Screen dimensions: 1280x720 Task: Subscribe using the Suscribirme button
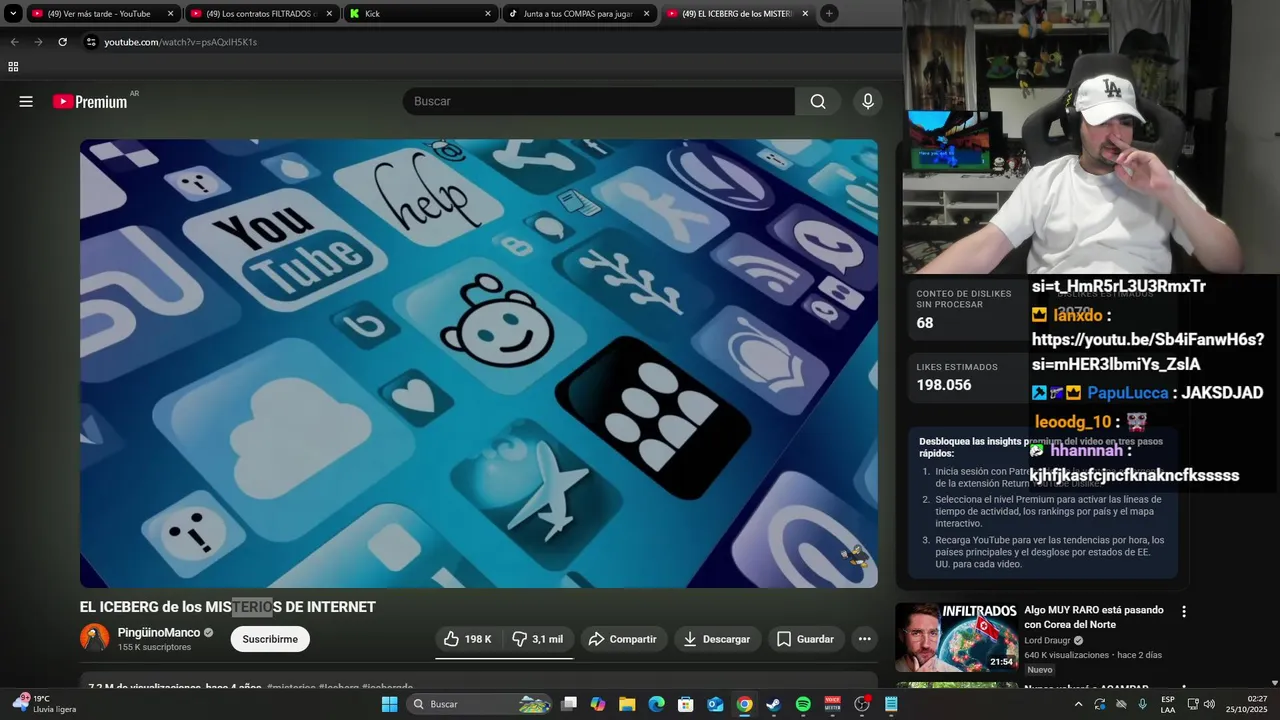270,639
